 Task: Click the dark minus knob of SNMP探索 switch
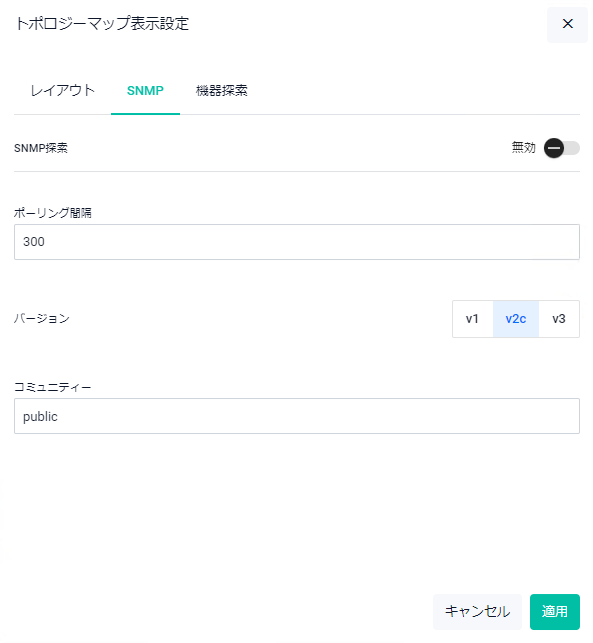click(x=554, y=148)
